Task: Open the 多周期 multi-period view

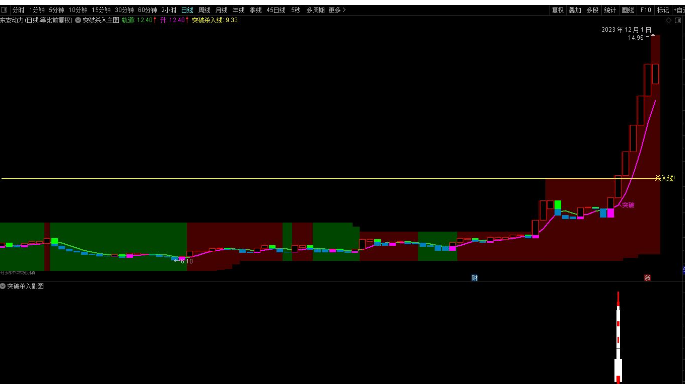Action: tap(315, 10)
